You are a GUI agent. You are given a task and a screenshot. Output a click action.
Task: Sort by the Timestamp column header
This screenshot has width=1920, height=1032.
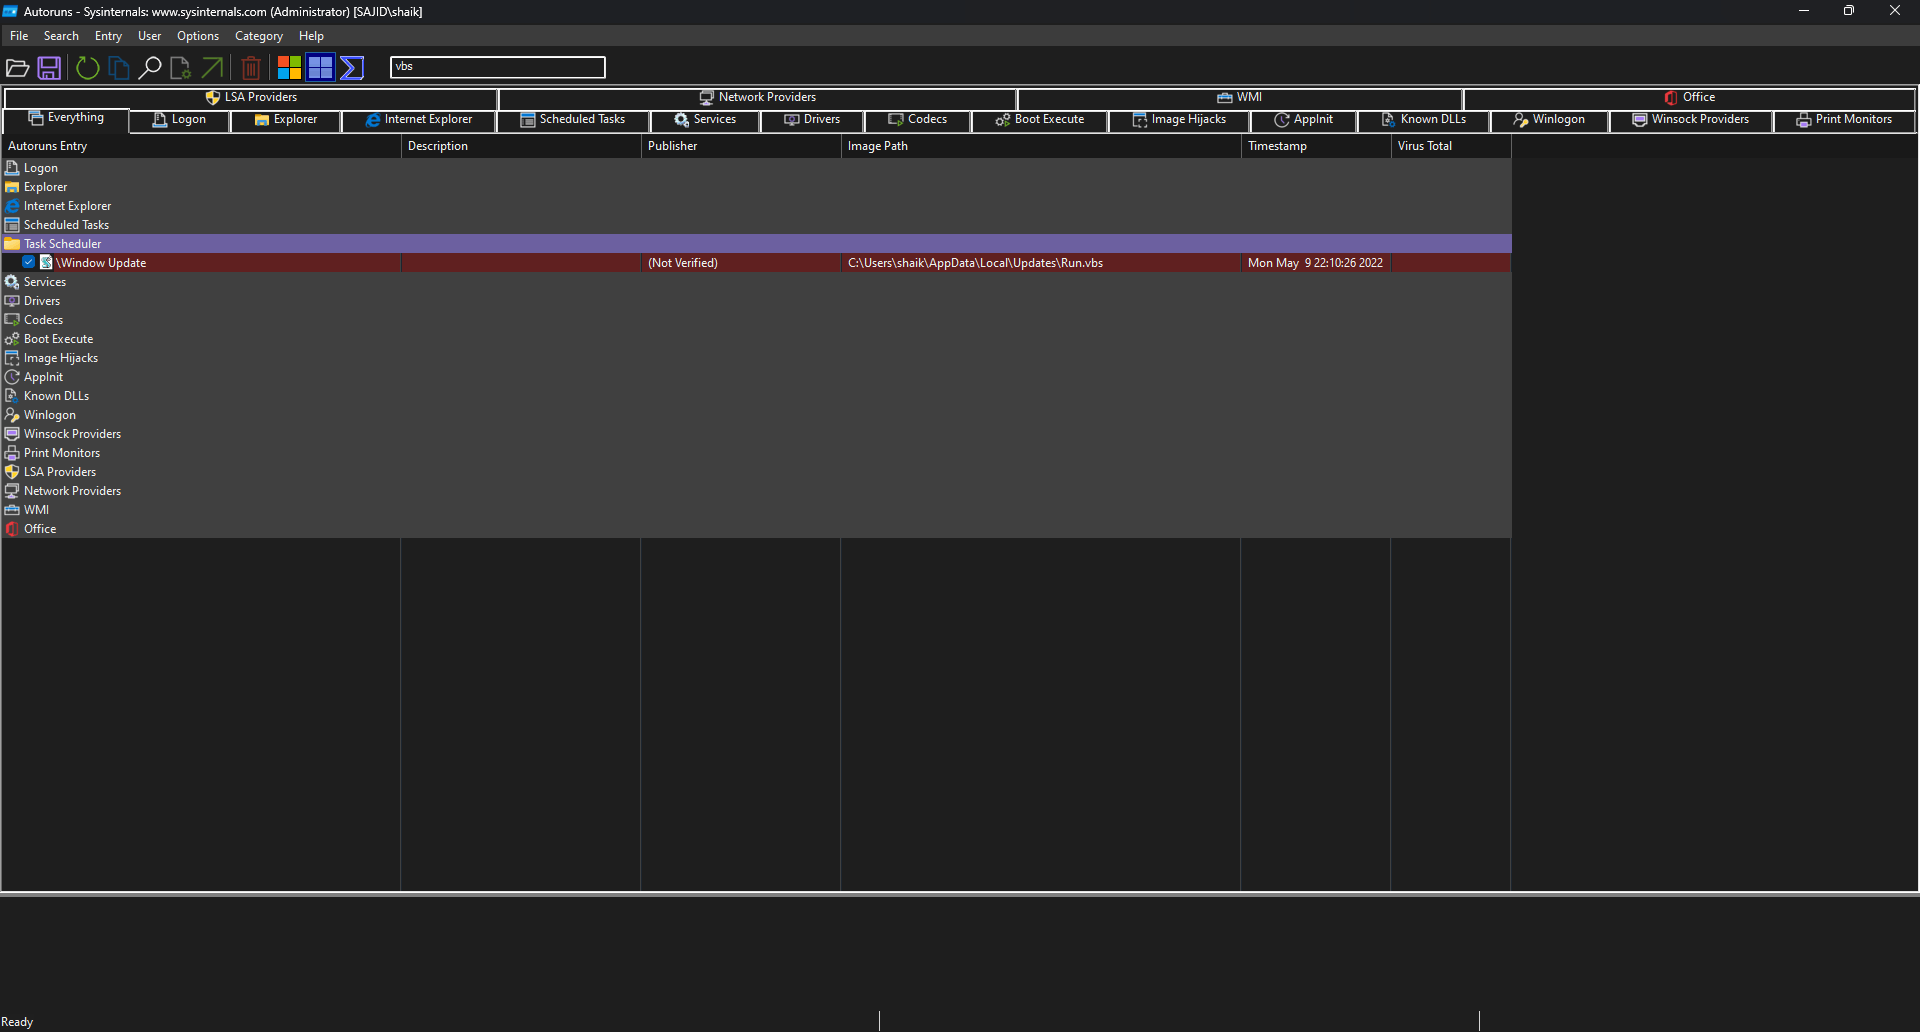point(1316,146)
